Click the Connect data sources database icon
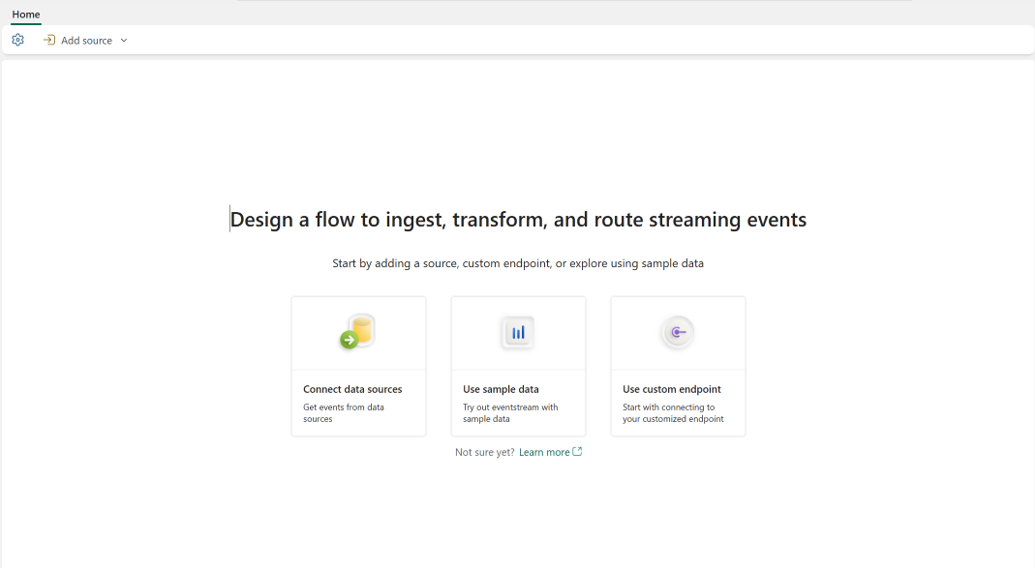The image size is (1035, 568). tap(358, 331)
